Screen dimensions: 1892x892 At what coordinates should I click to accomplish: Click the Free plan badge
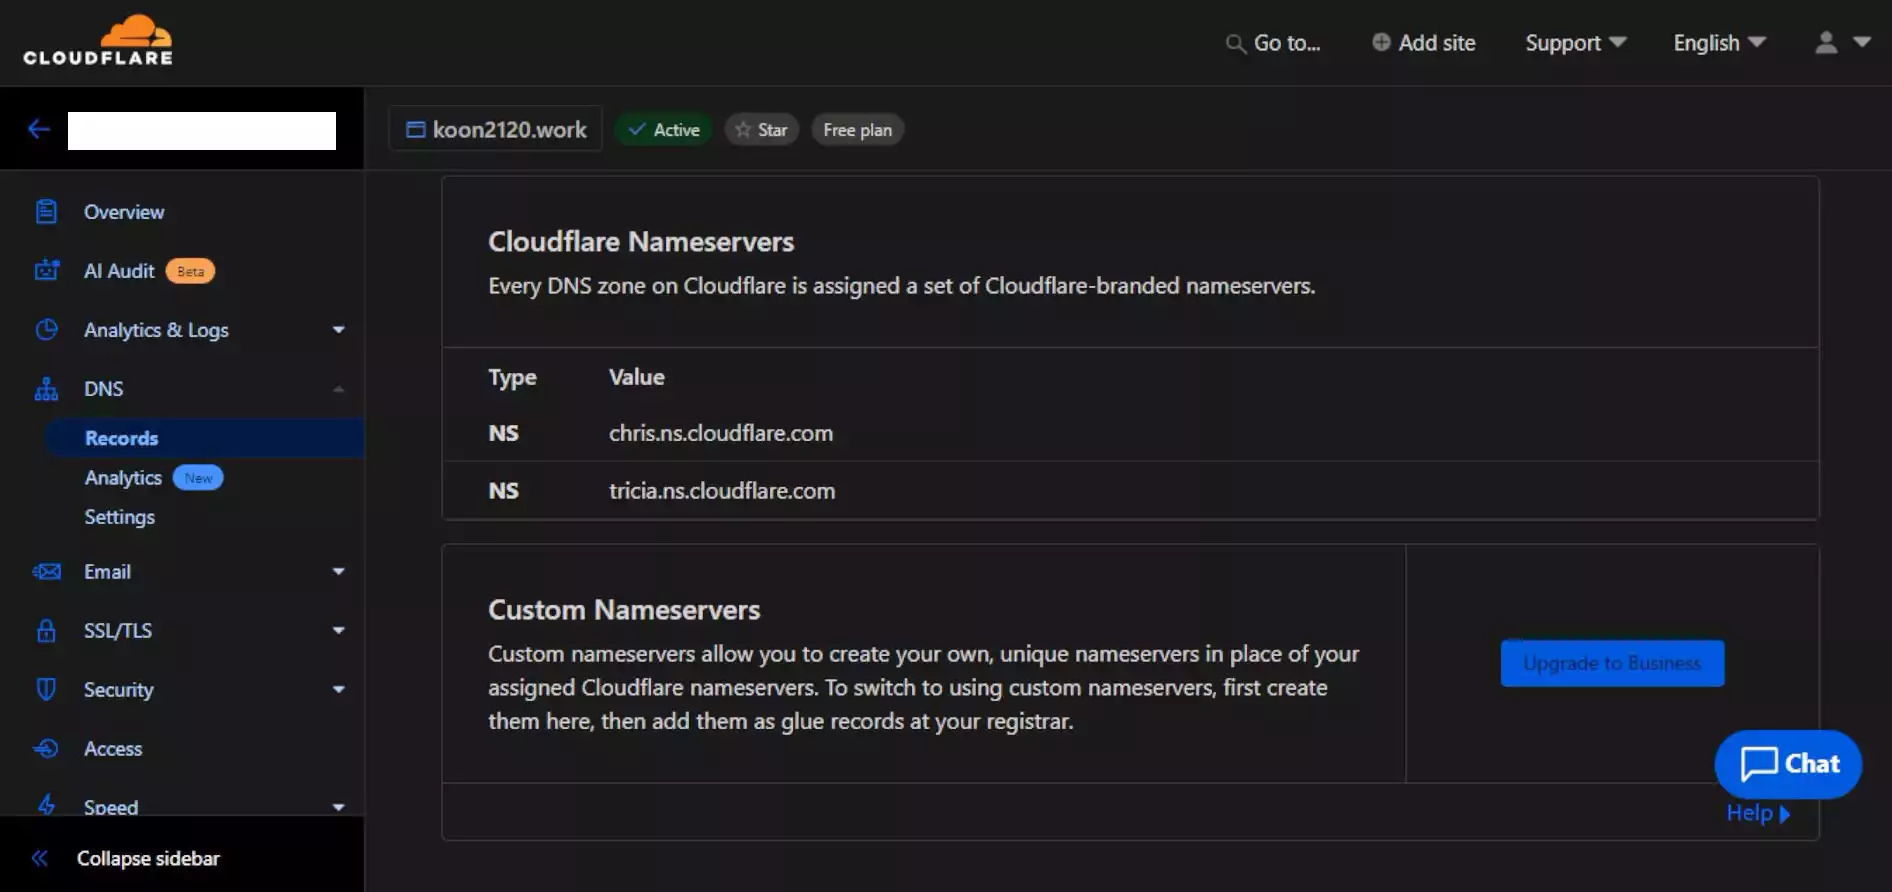(857, 130)
